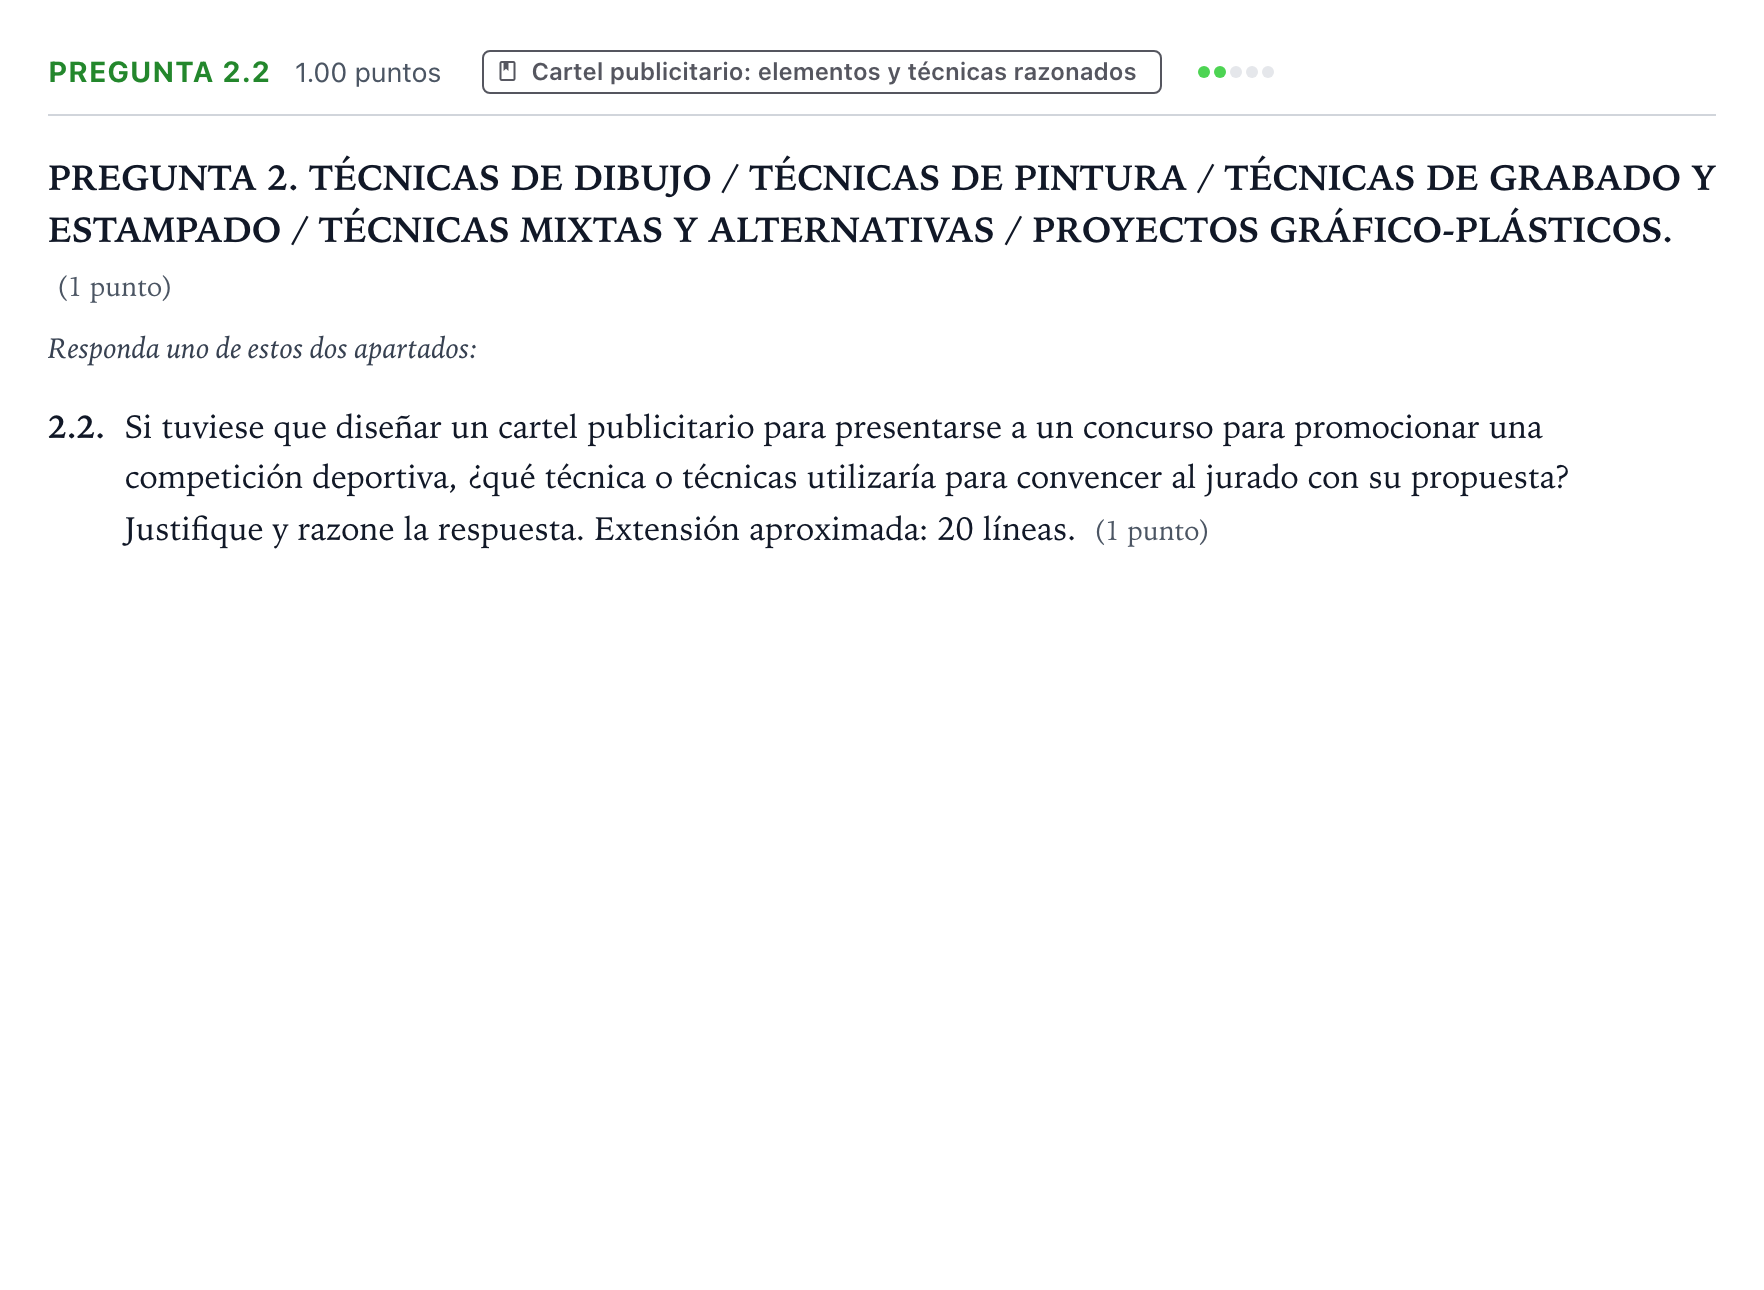
Task: Click the first line starting 'Si tuviese que diseñar'
Action: coord(834,428)
